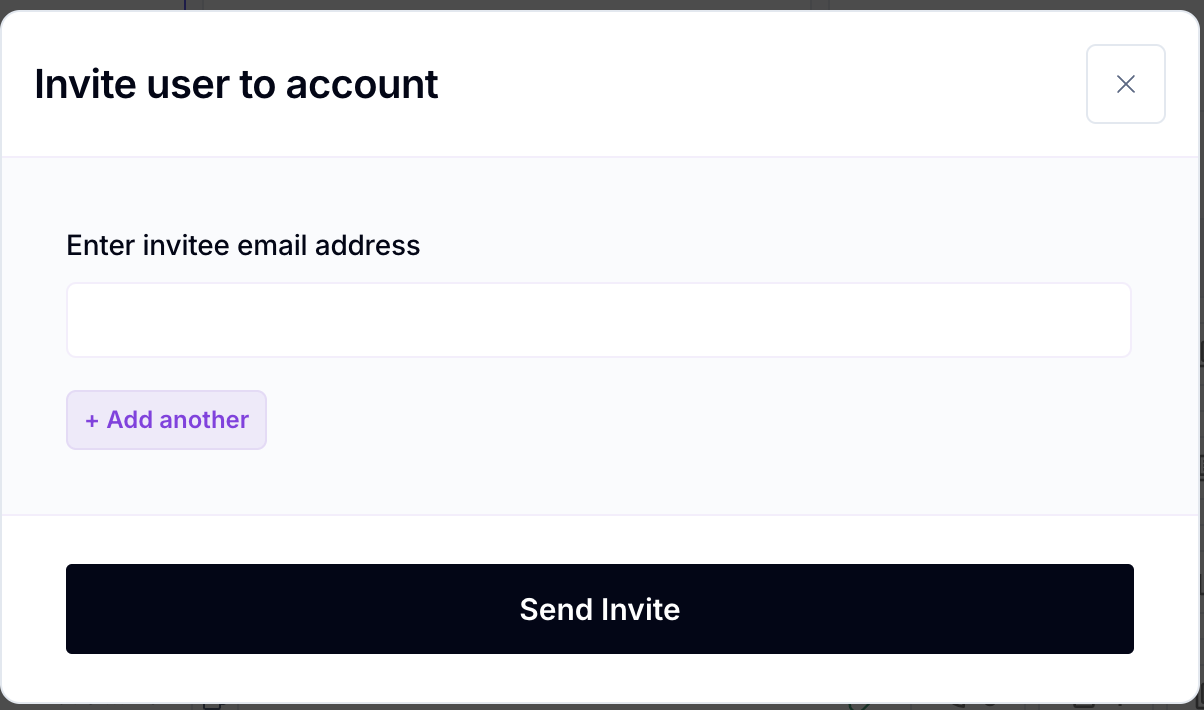Click the X icon in dialog header

[x=1125, y=84]
